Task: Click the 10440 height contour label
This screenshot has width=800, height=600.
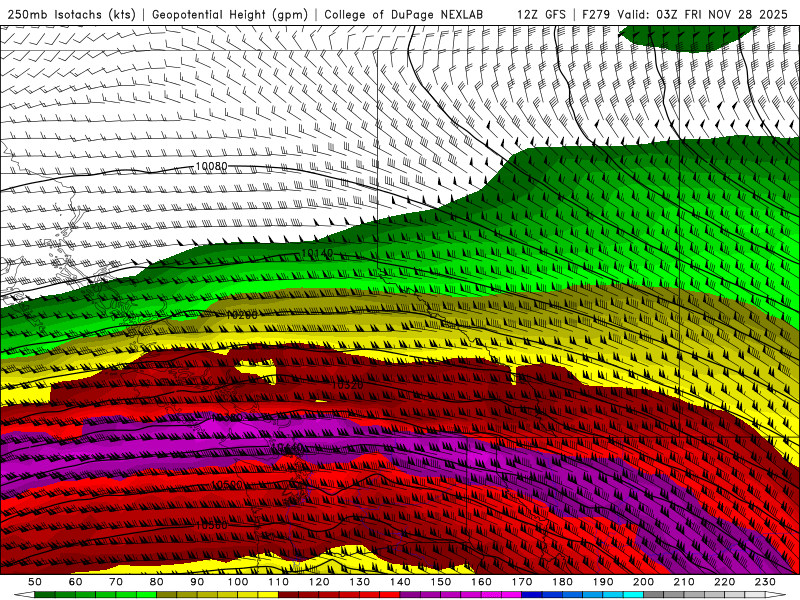Action: 287,447
